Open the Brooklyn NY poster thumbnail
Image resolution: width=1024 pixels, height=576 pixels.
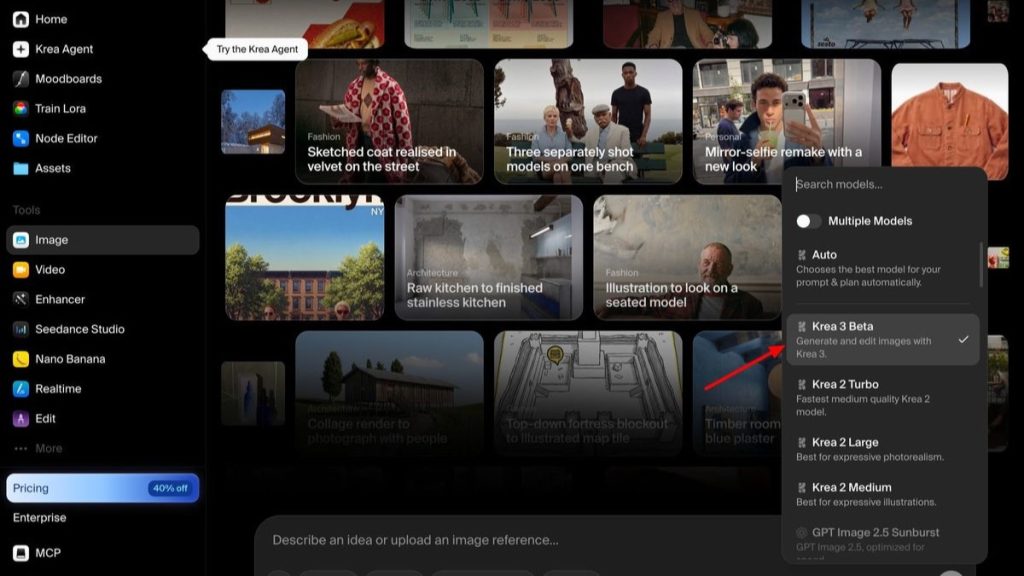(x=304, y=257)
